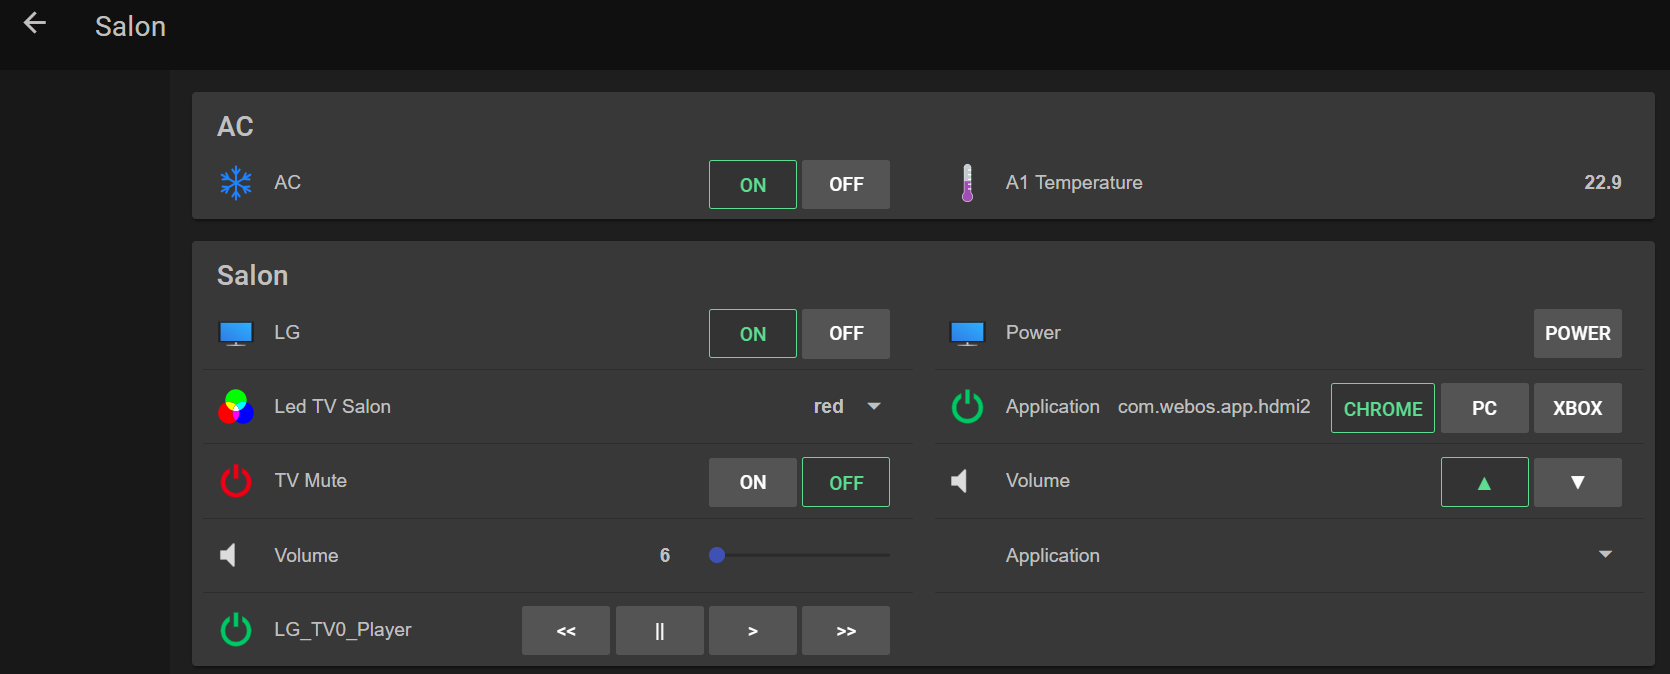
Task: Turn TV Mute on
Action: [752, 482]
